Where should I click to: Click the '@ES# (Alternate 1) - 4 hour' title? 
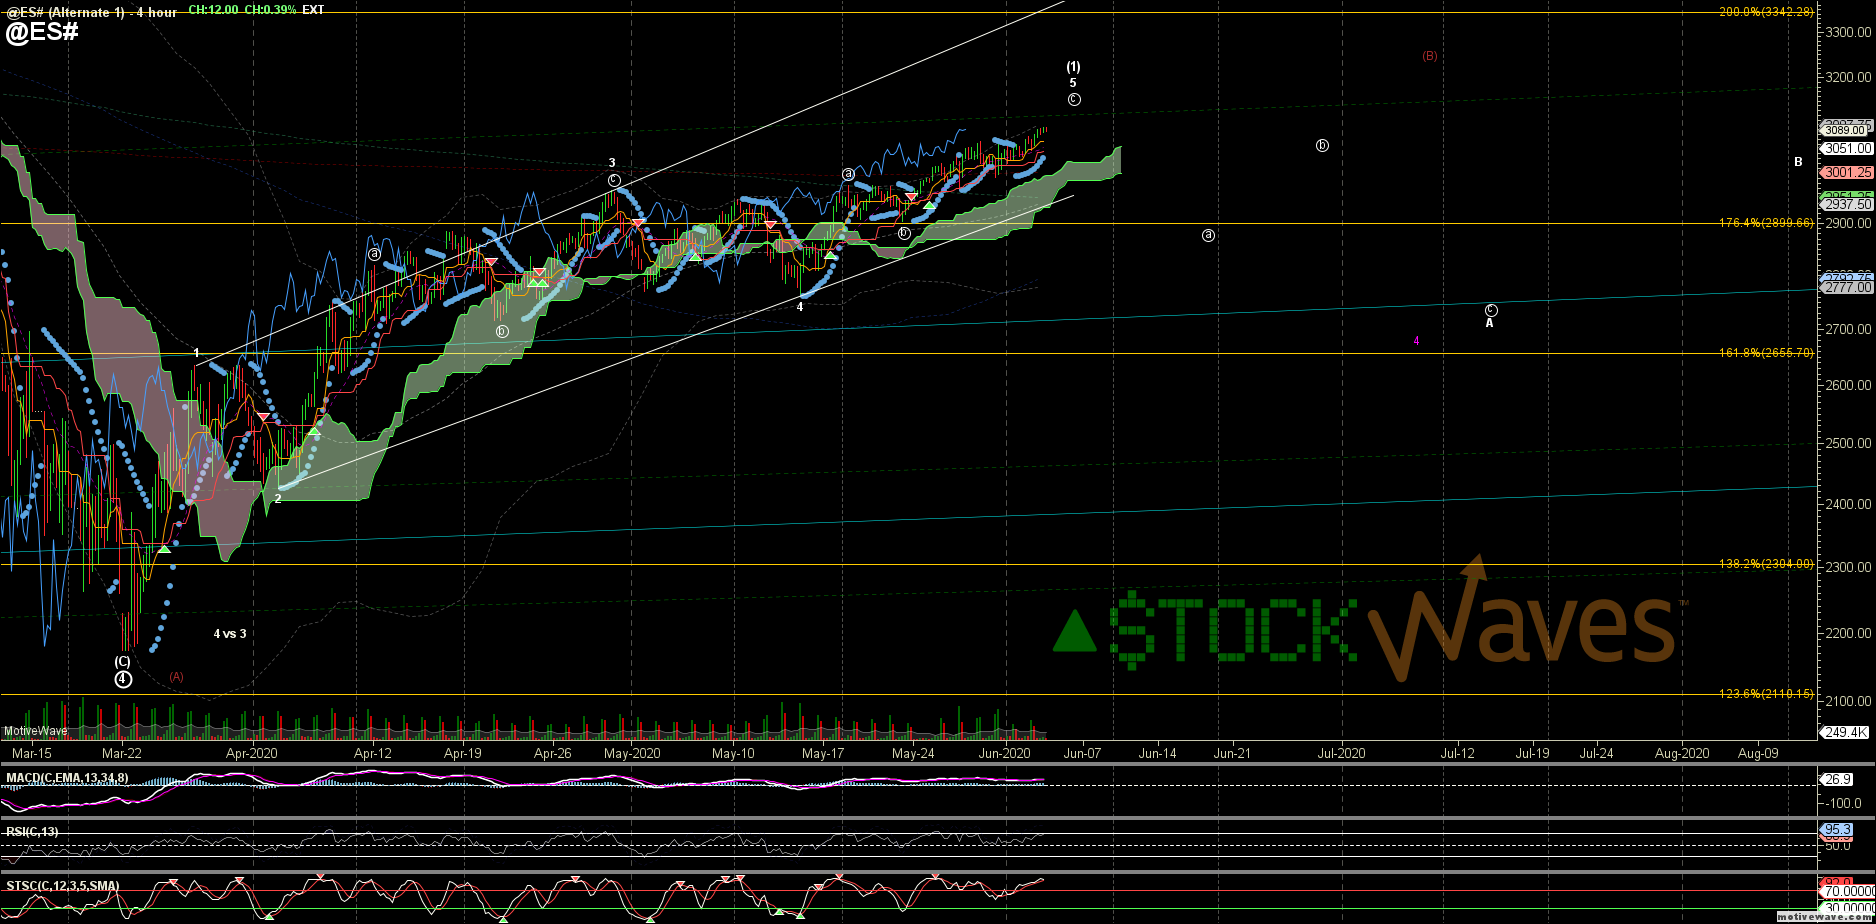(90, 12)
